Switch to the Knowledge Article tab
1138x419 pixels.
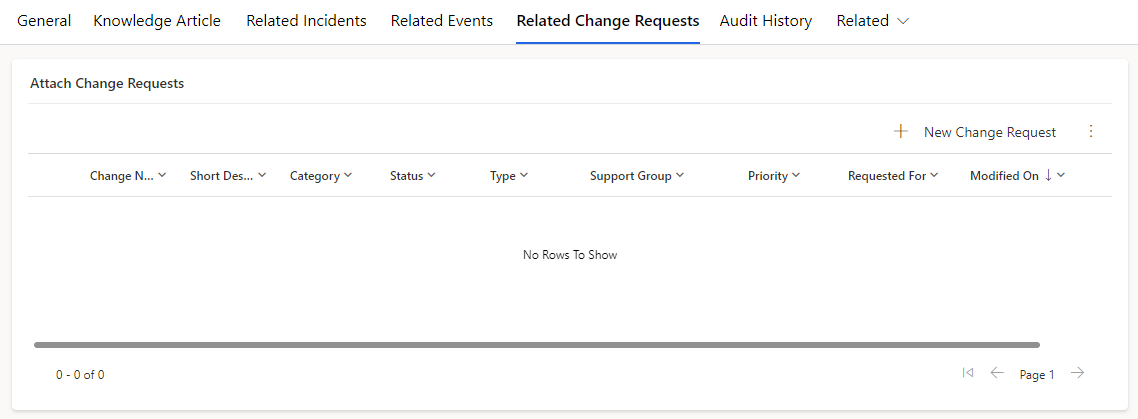[157, 21]
